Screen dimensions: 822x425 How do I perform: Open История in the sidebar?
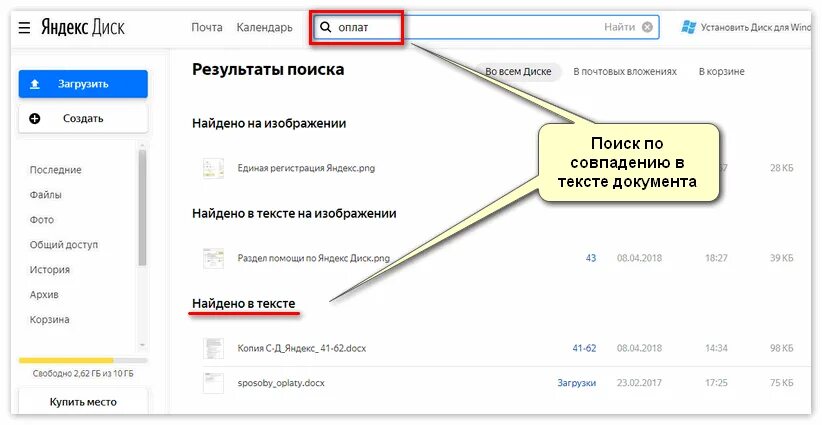click(x=50, y=270)
